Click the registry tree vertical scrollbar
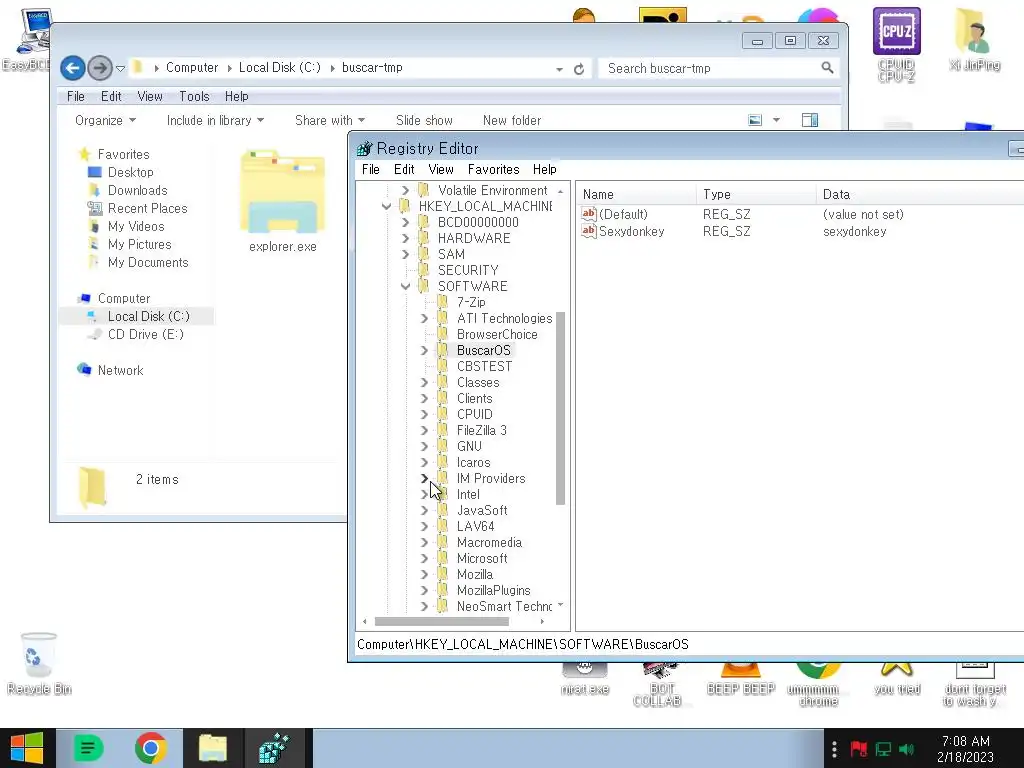This screenshot has height=768, width=1024. click(560, 408)
